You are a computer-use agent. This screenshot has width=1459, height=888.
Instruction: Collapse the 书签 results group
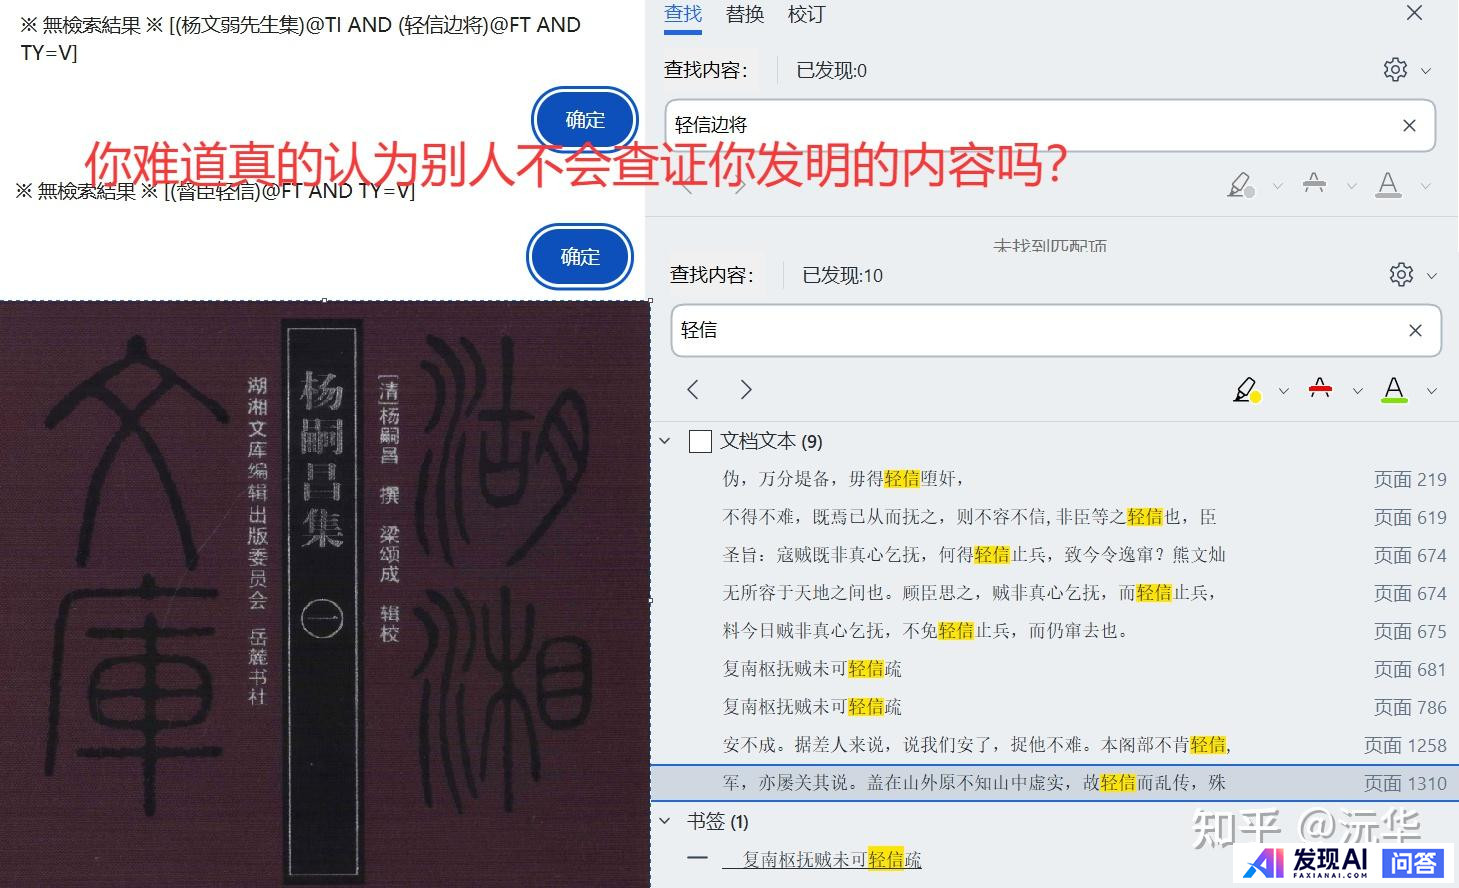coord(665,821)
